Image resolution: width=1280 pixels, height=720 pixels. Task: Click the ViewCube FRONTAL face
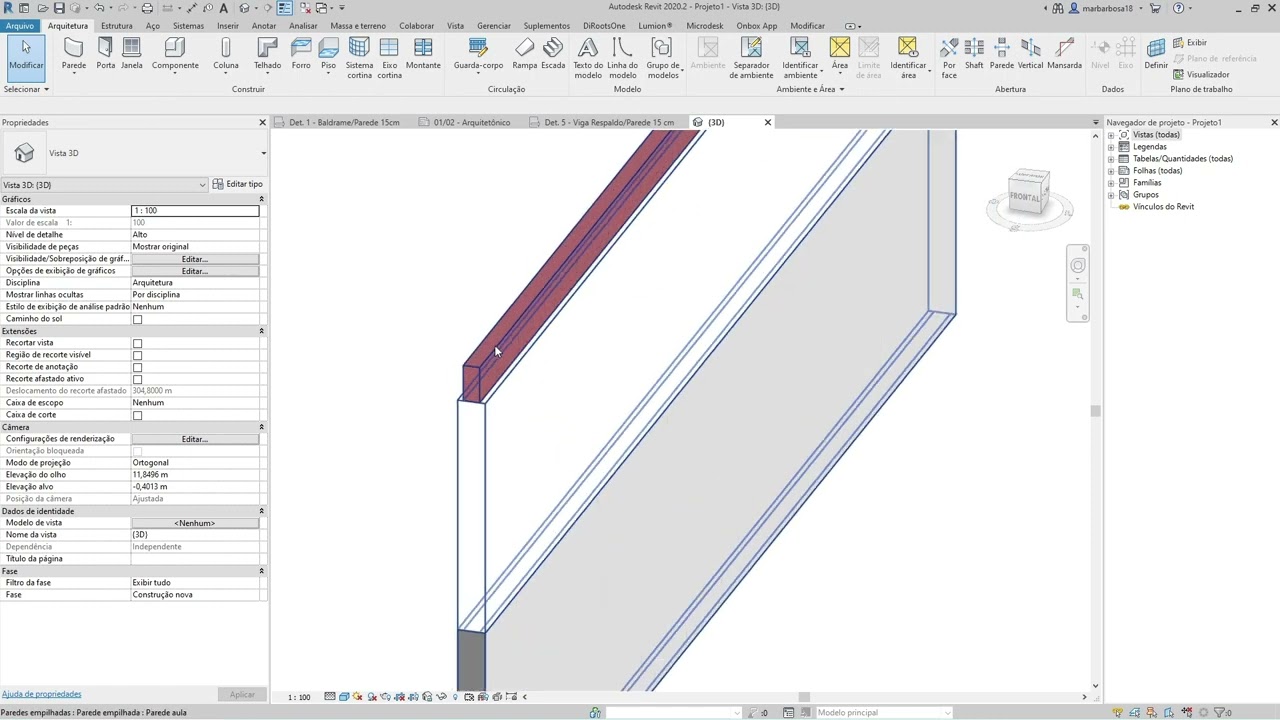[x=1026, y=196]
